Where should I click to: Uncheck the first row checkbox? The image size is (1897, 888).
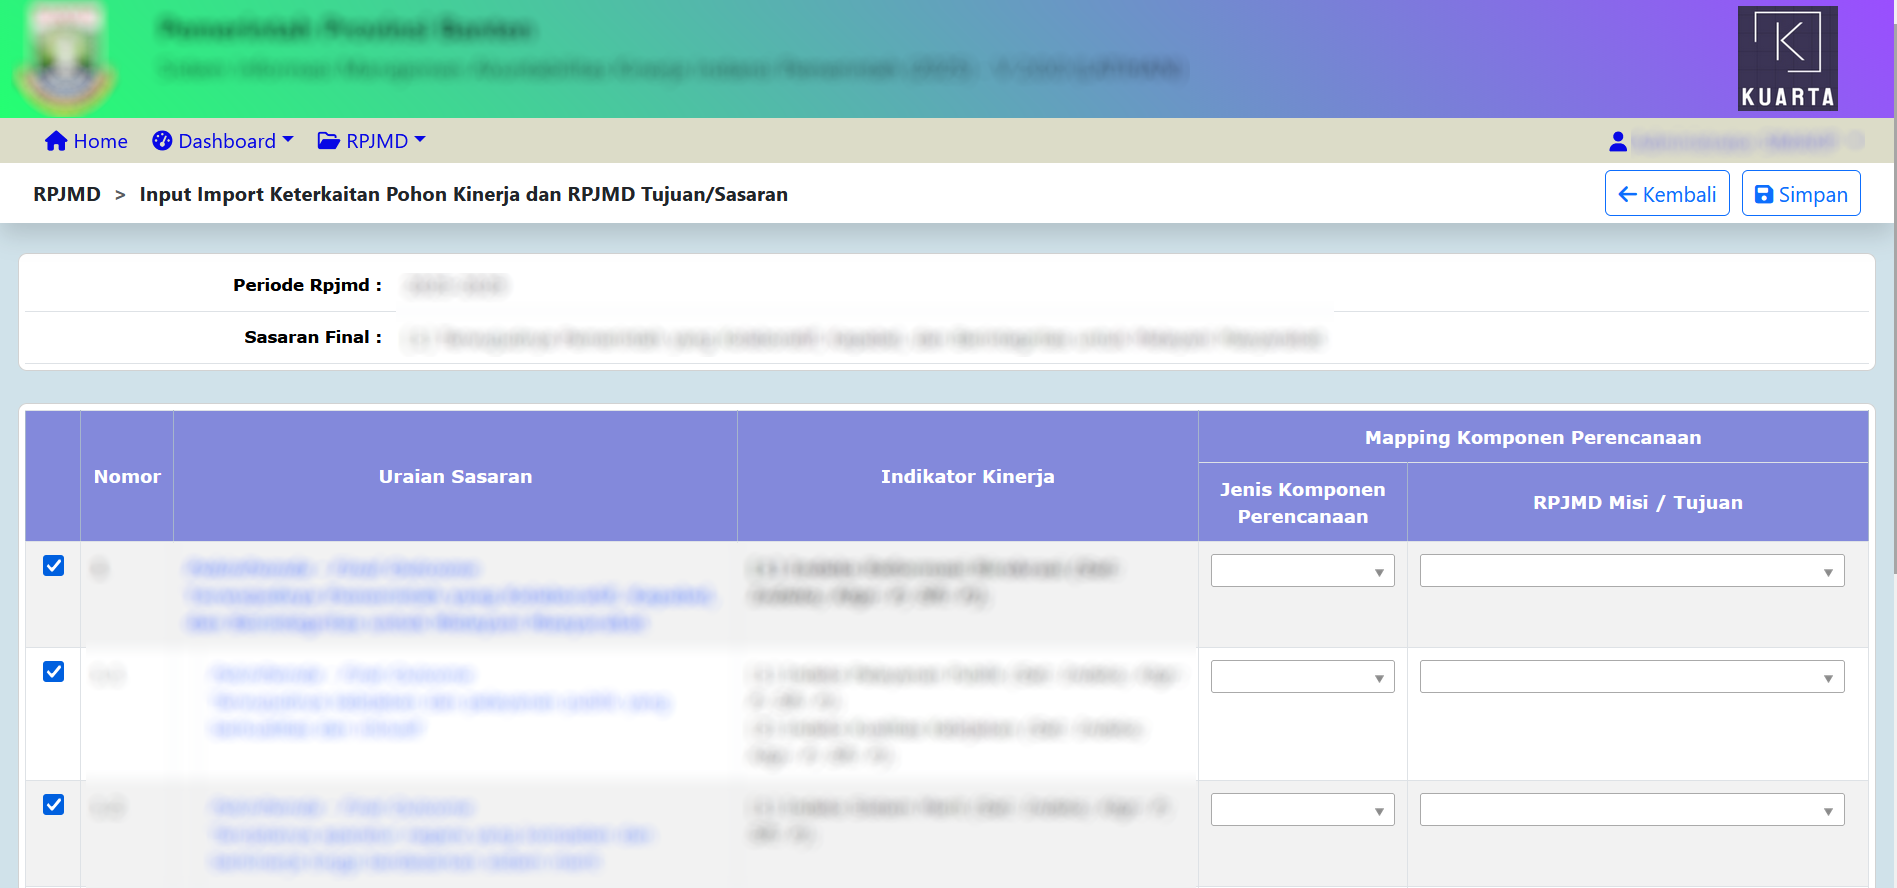tap(54, 566)
